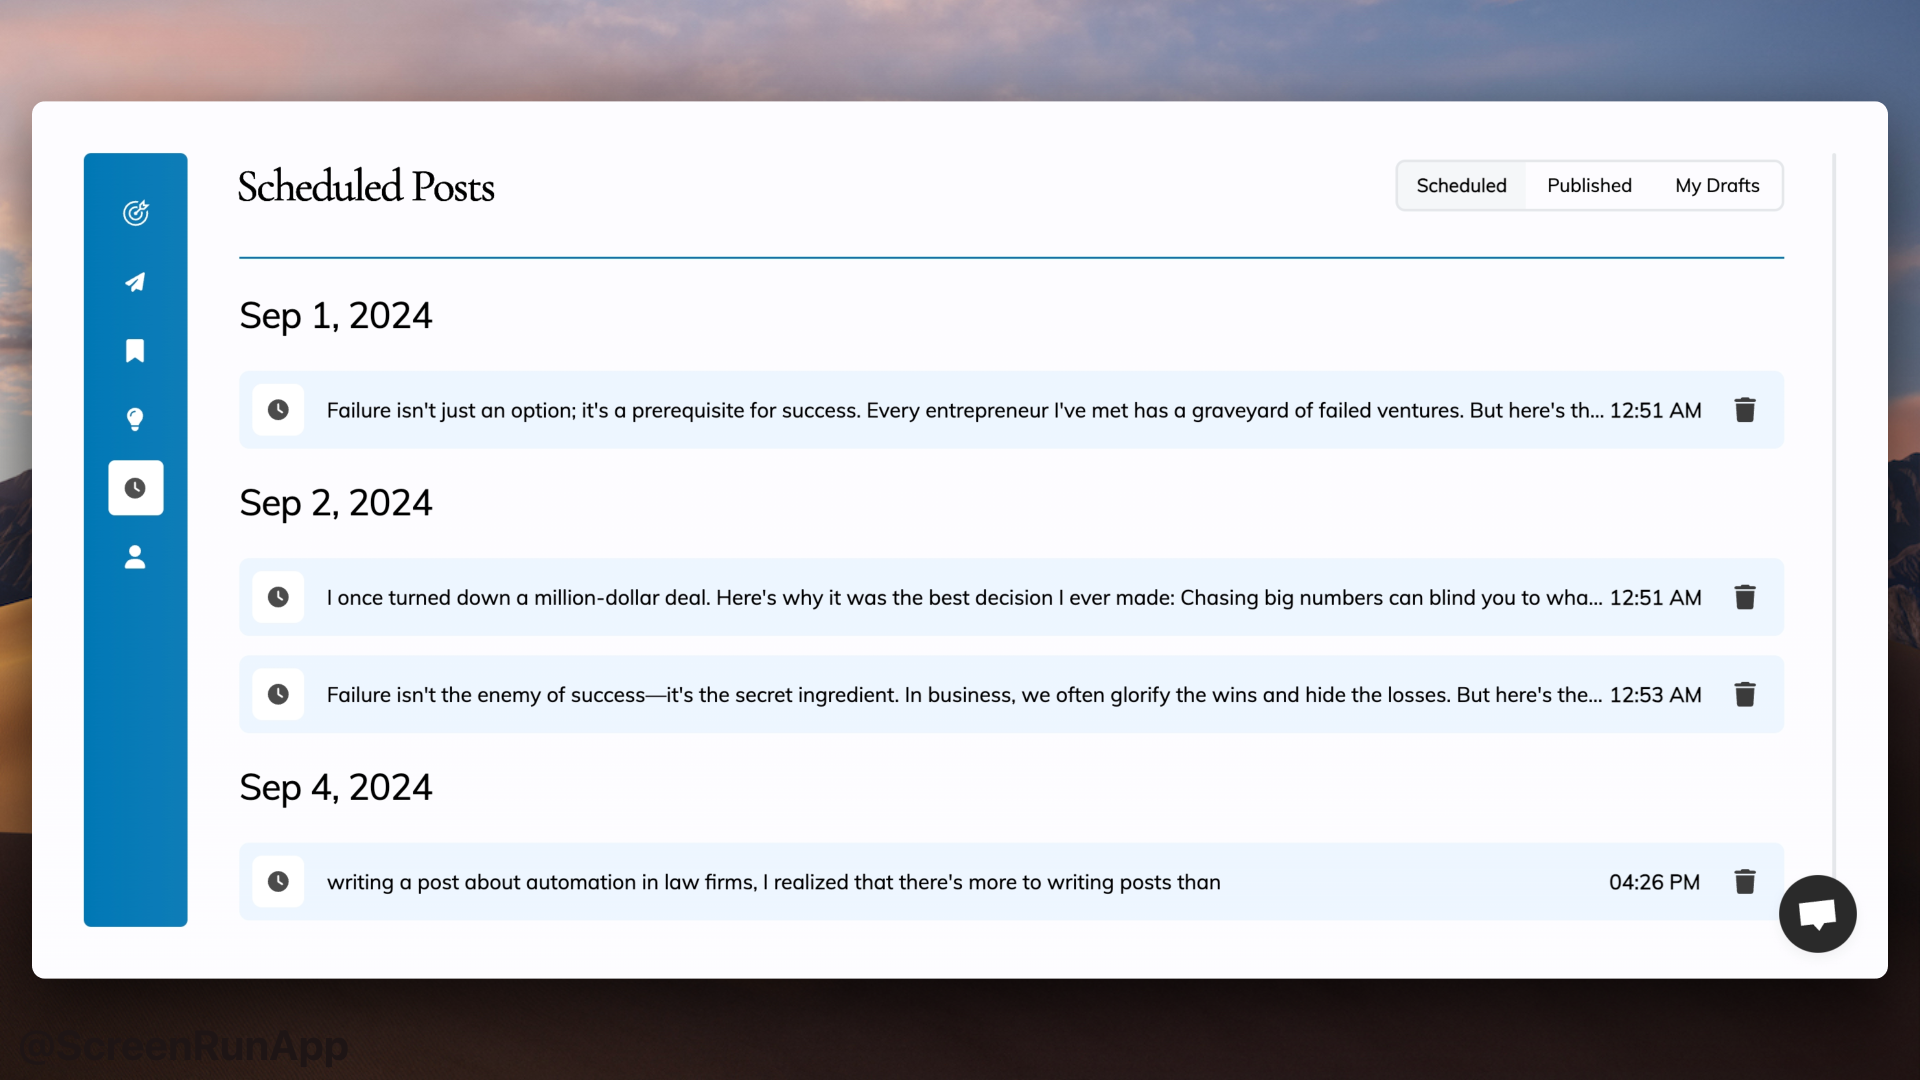Click clock icon on 'Failure isn't the enemy' post
The height and width of the screenshot is (1080, 1920).
[278, 694]
